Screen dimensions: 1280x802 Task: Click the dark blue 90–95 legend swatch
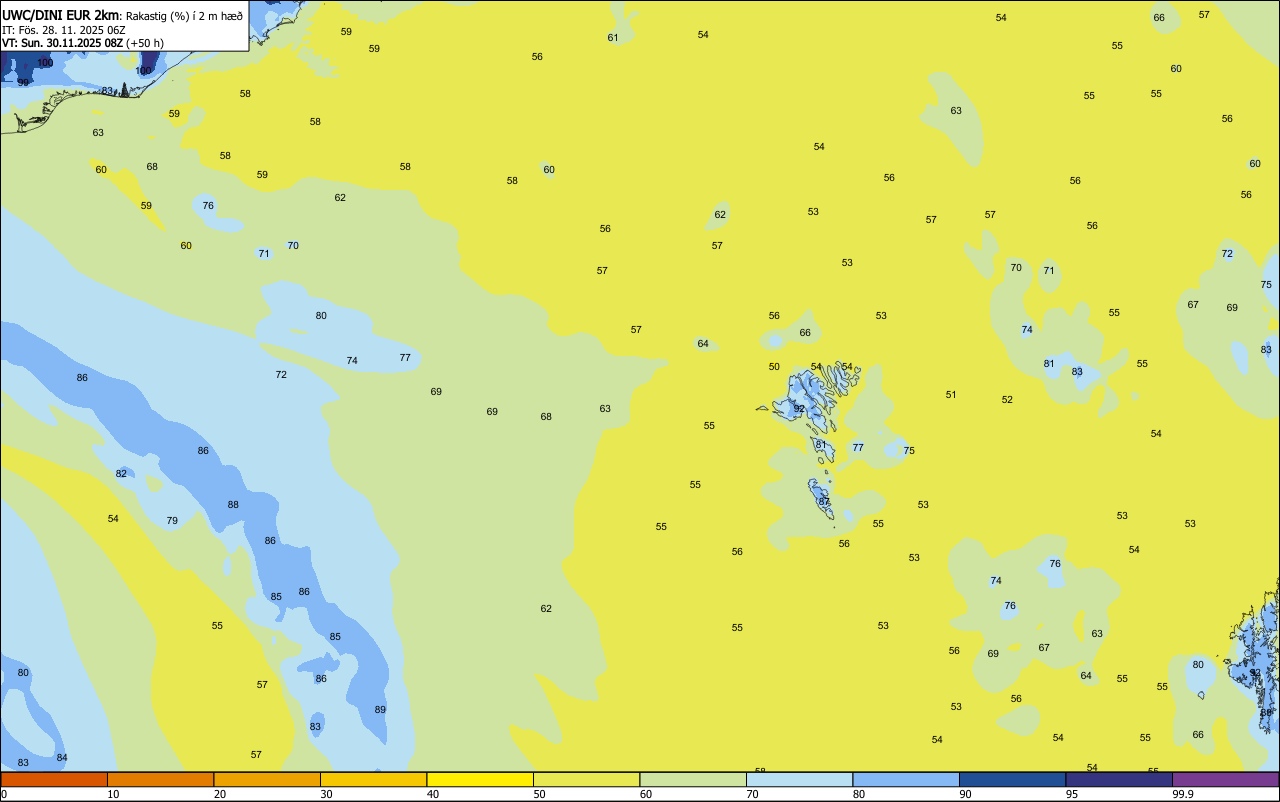click(x=1012, y=779)
